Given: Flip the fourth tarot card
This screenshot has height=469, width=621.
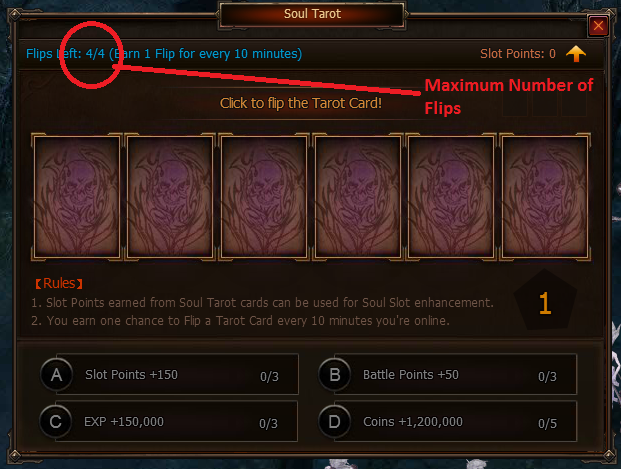Looking at the screenshot, I should coord(357,197).
